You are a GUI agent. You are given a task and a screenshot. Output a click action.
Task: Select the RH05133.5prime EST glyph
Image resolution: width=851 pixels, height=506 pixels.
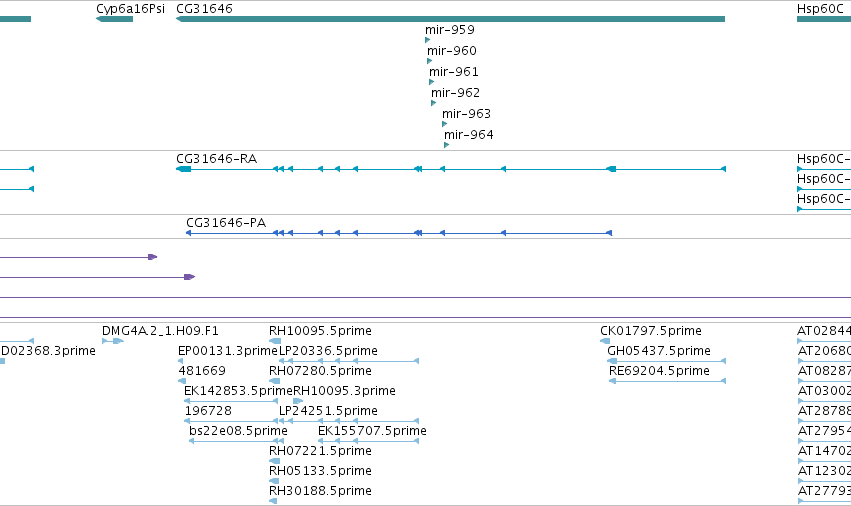tap(274, 481)
